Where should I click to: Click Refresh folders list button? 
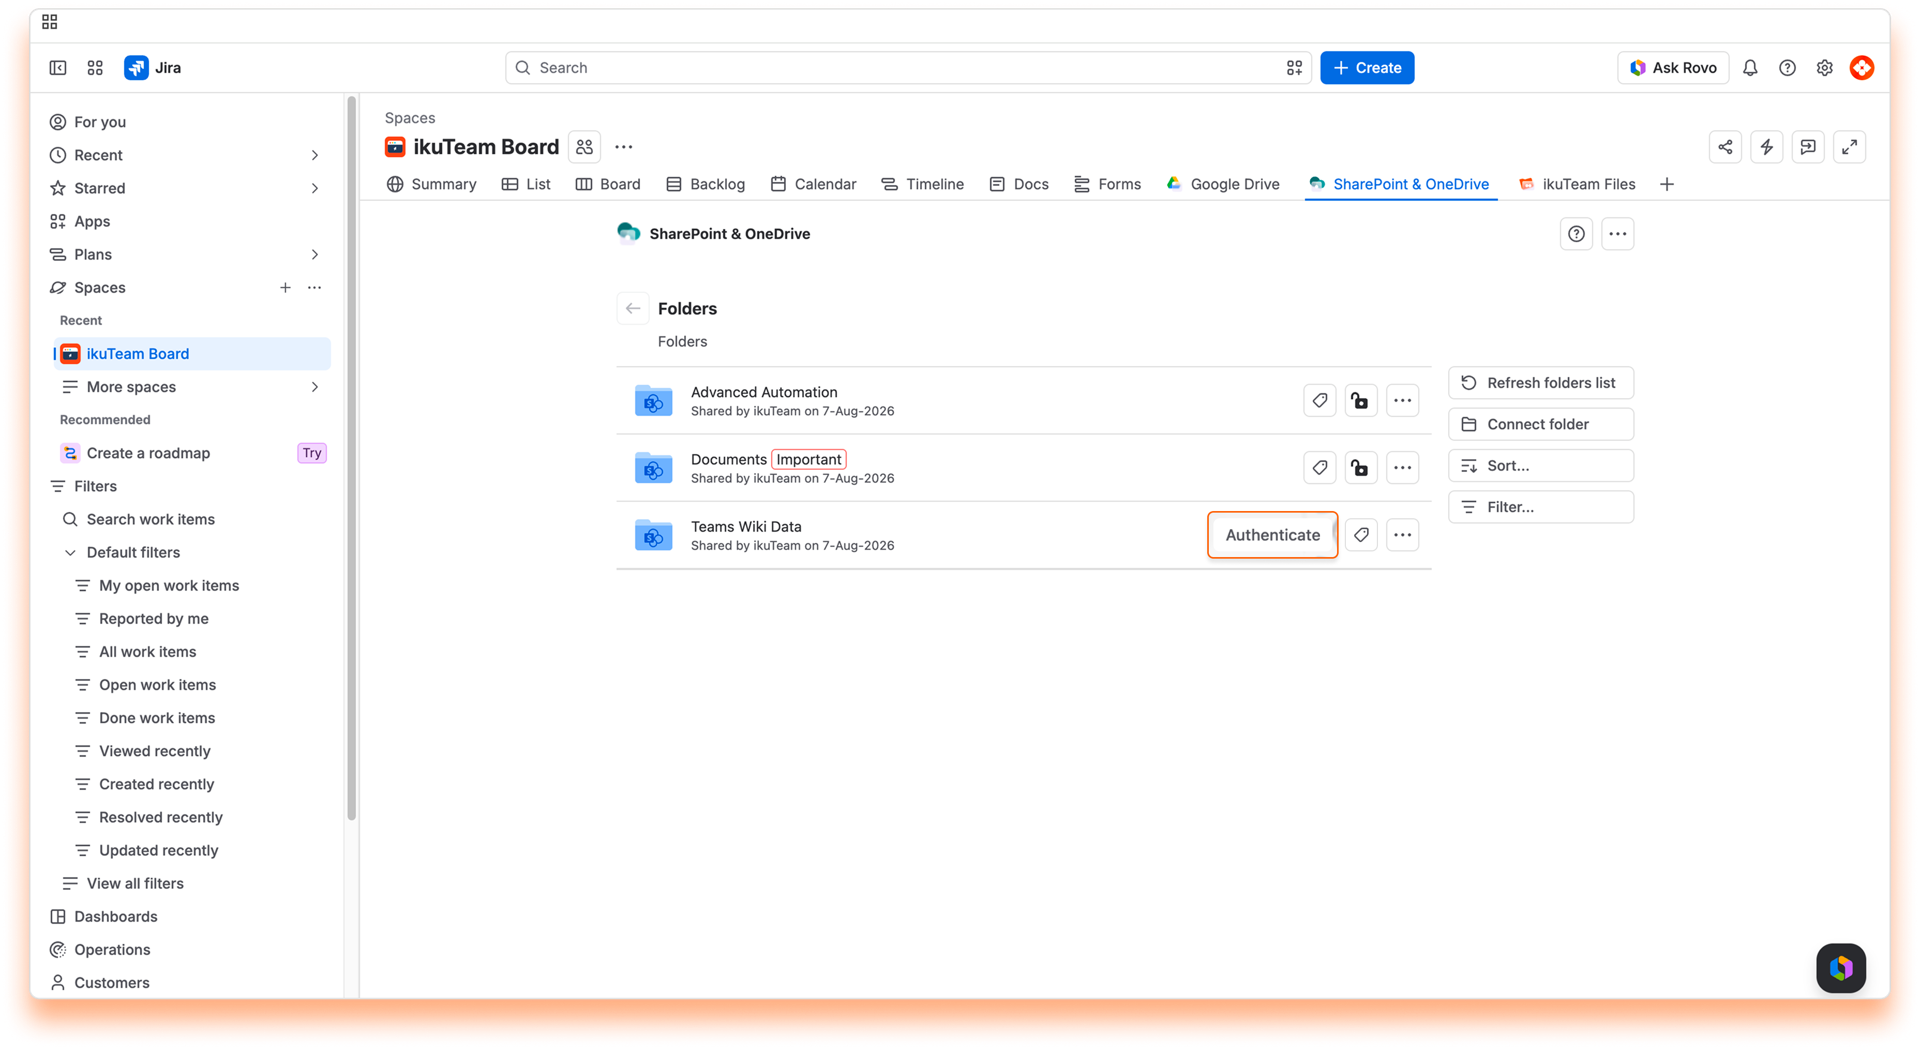[1541, 383]
